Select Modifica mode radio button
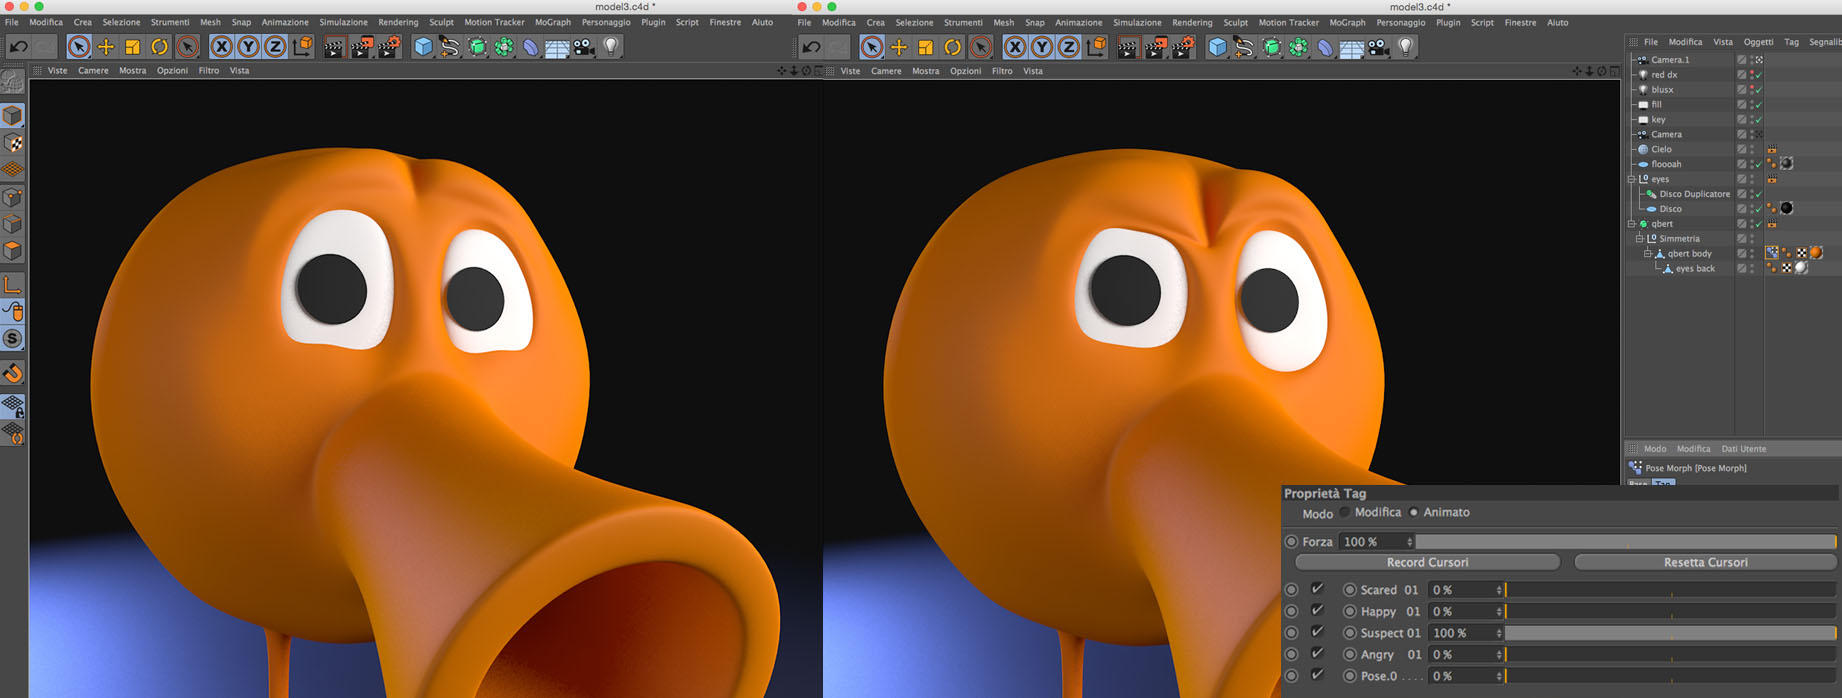This screenshot has width=1842, height=698. tap(1345, 512)
